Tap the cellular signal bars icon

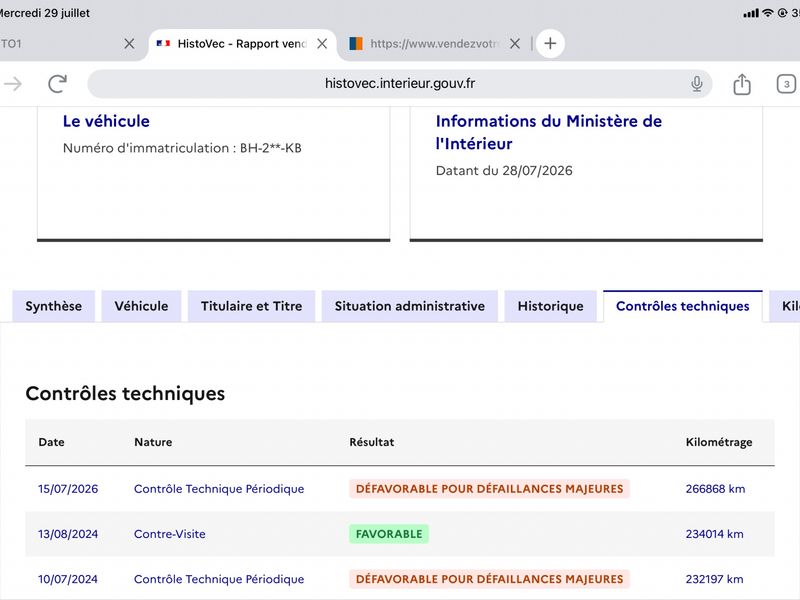[751, 13]
